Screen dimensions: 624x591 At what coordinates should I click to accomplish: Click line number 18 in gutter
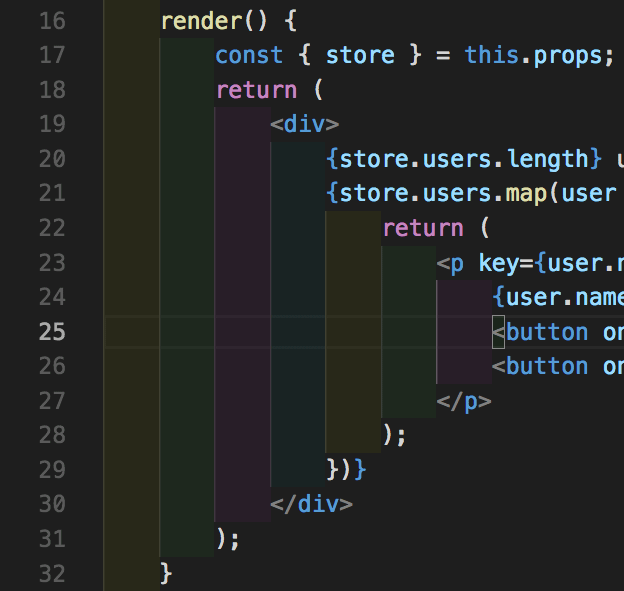pyautogui.click(x=52, y=90)
